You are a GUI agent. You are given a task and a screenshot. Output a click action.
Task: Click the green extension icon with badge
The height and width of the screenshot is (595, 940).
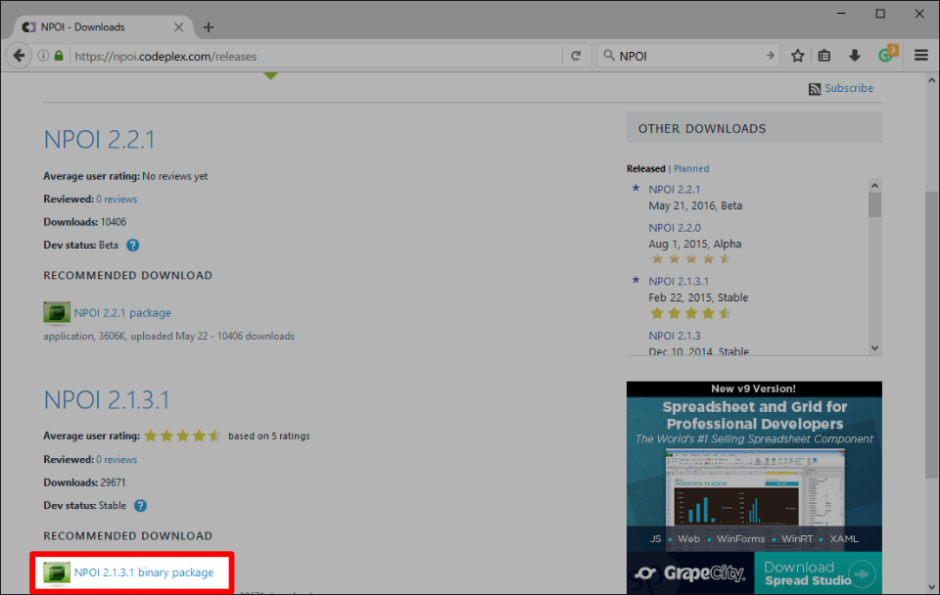[886, 55]
